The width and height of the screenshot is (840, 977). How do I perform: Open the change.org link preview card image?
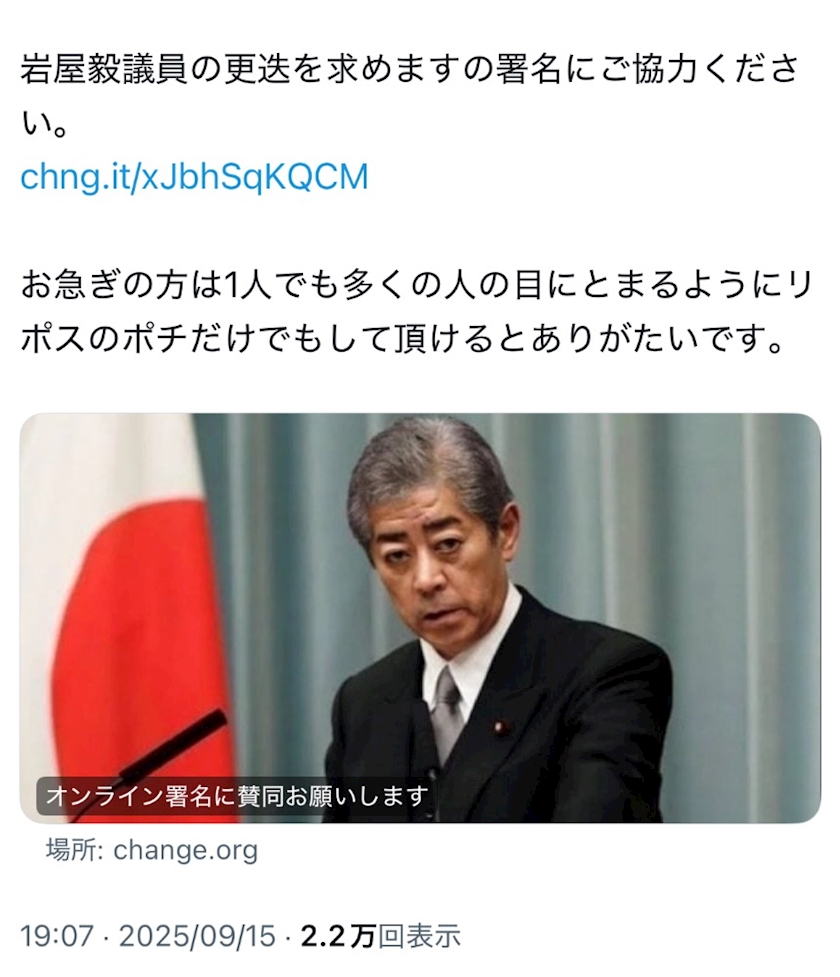click(x=420, y=618)
